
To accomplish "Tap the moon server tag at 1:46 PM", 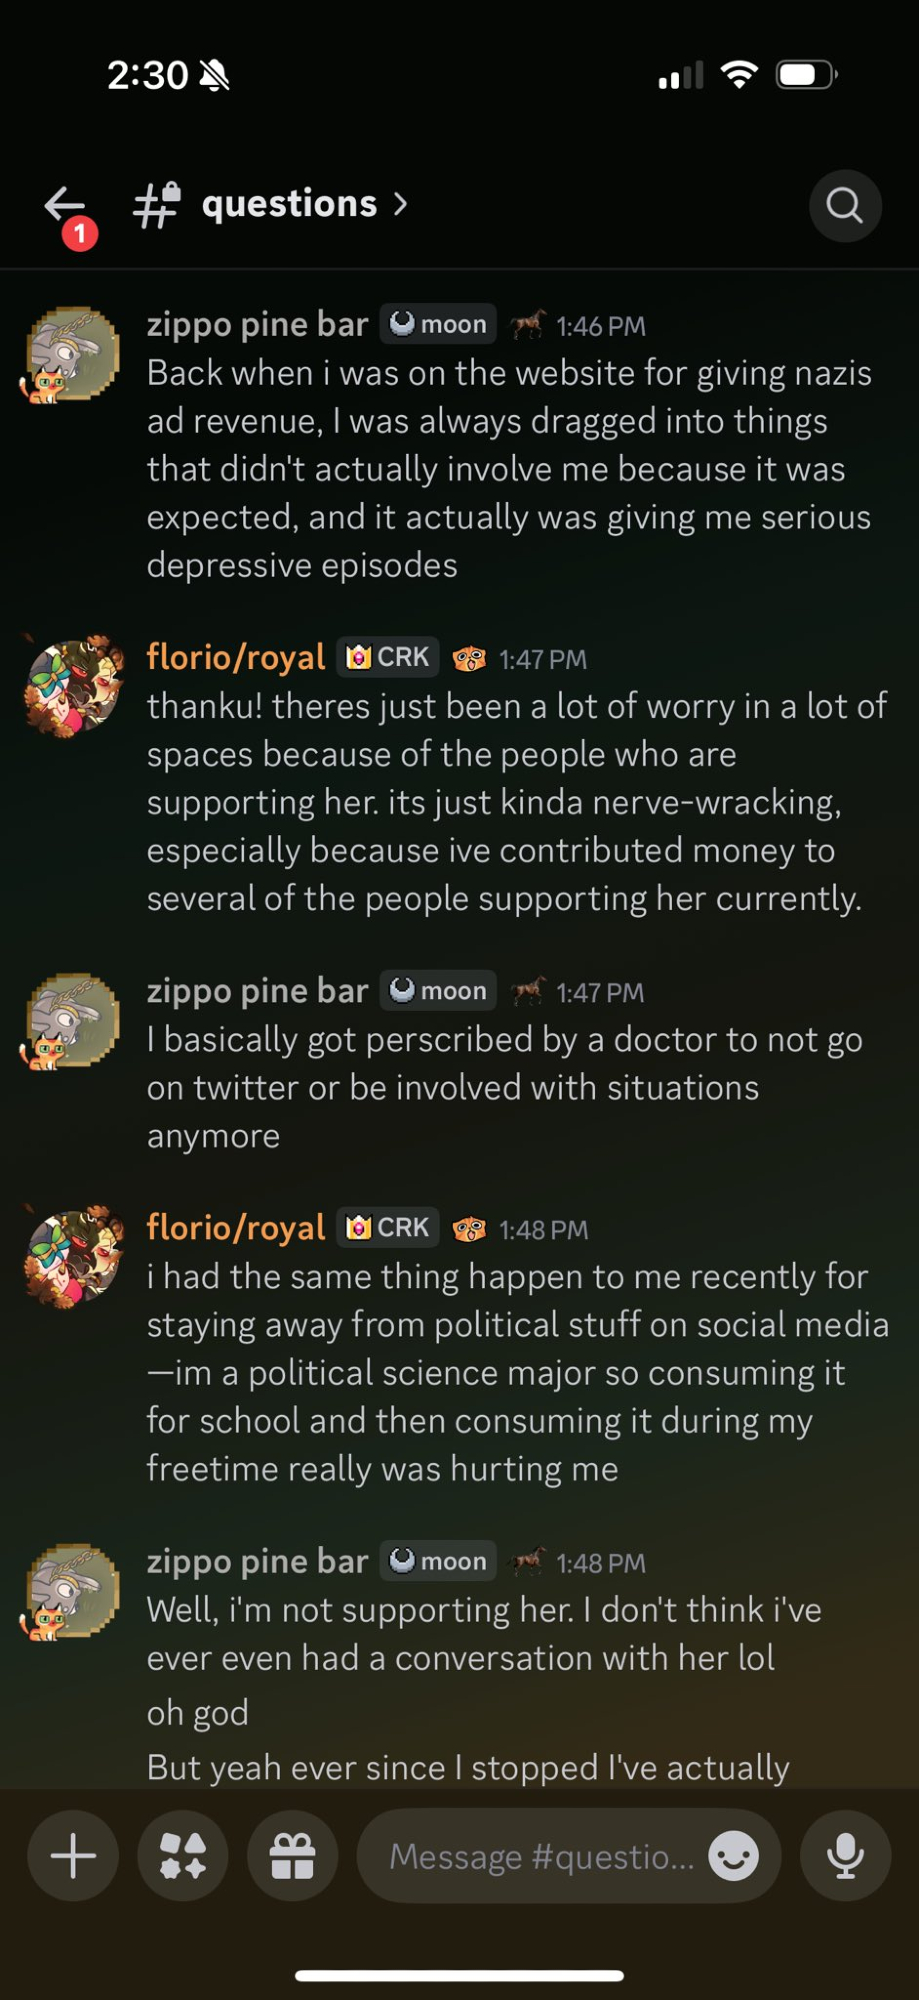I will click(x=438, y=325).
